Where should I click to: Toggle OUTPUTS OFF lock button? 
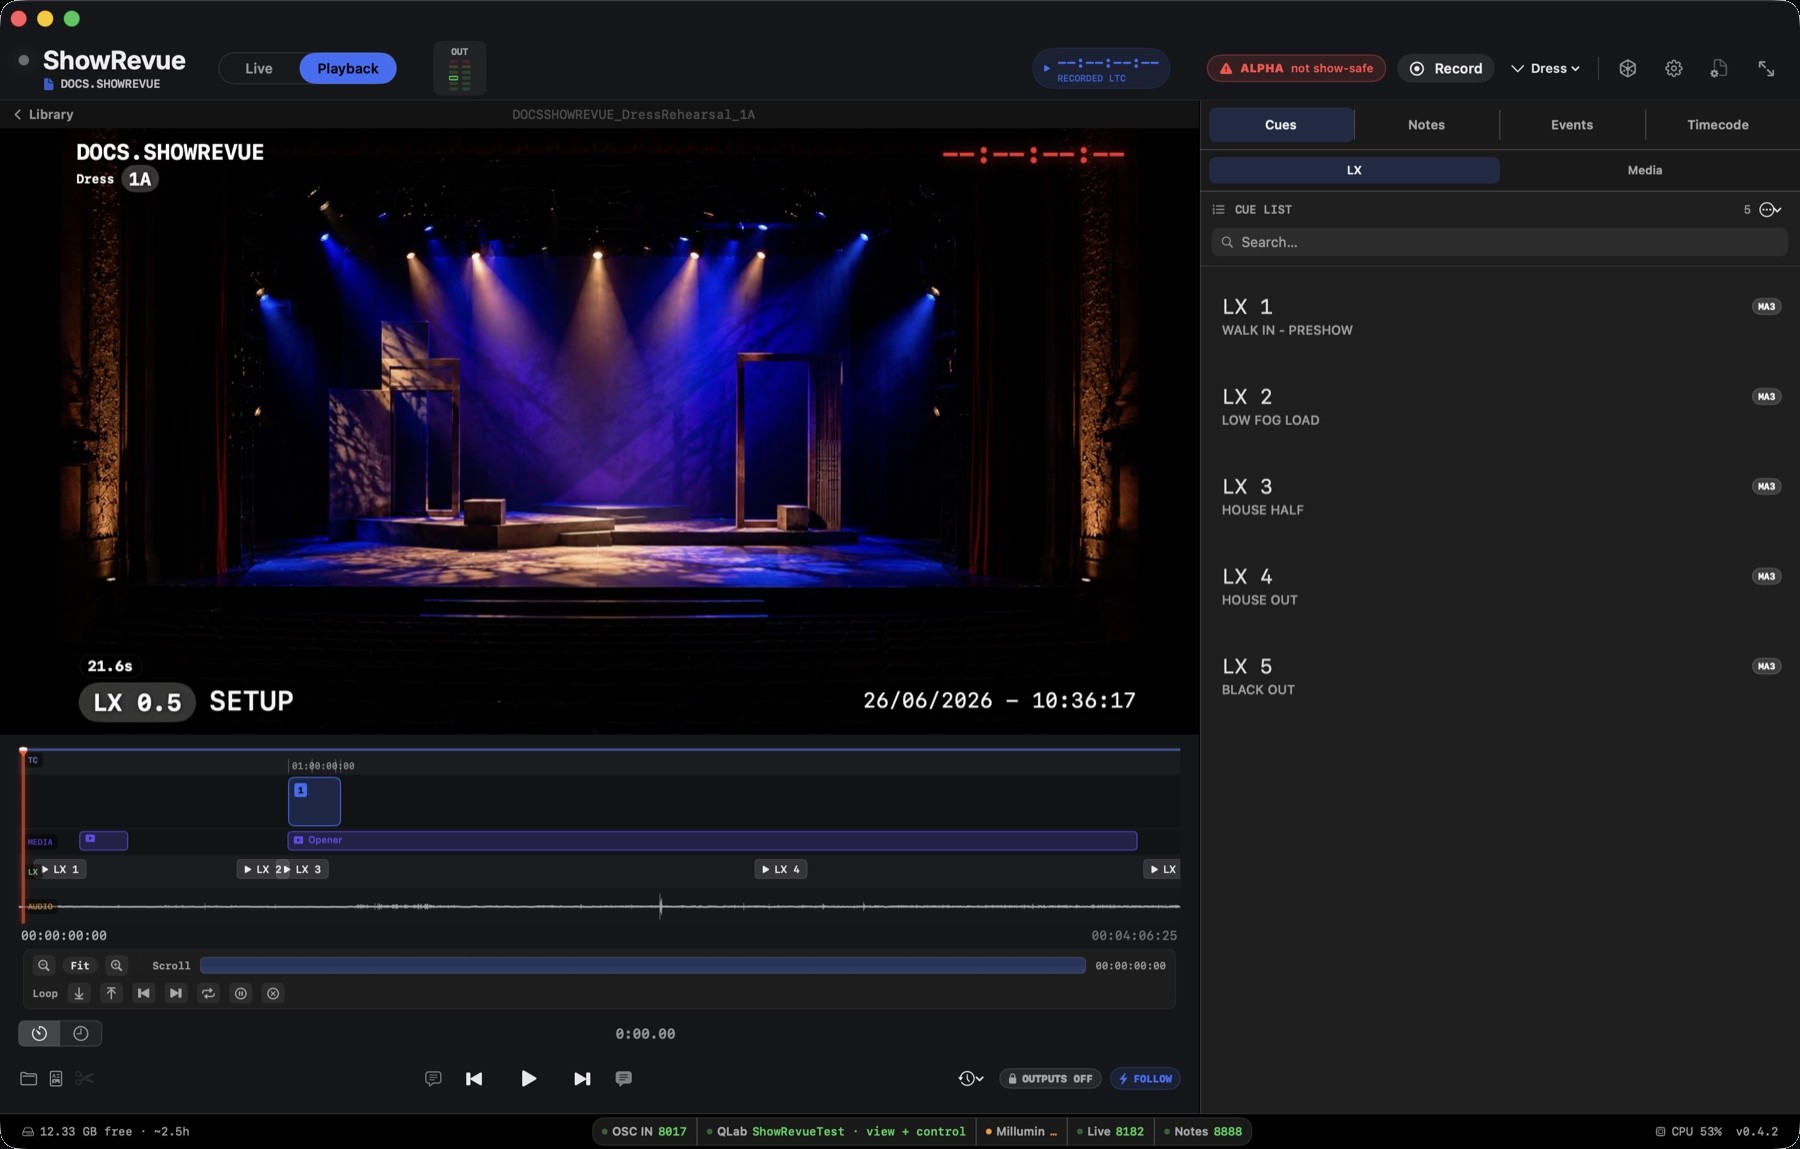[x=1050, y=1079]
